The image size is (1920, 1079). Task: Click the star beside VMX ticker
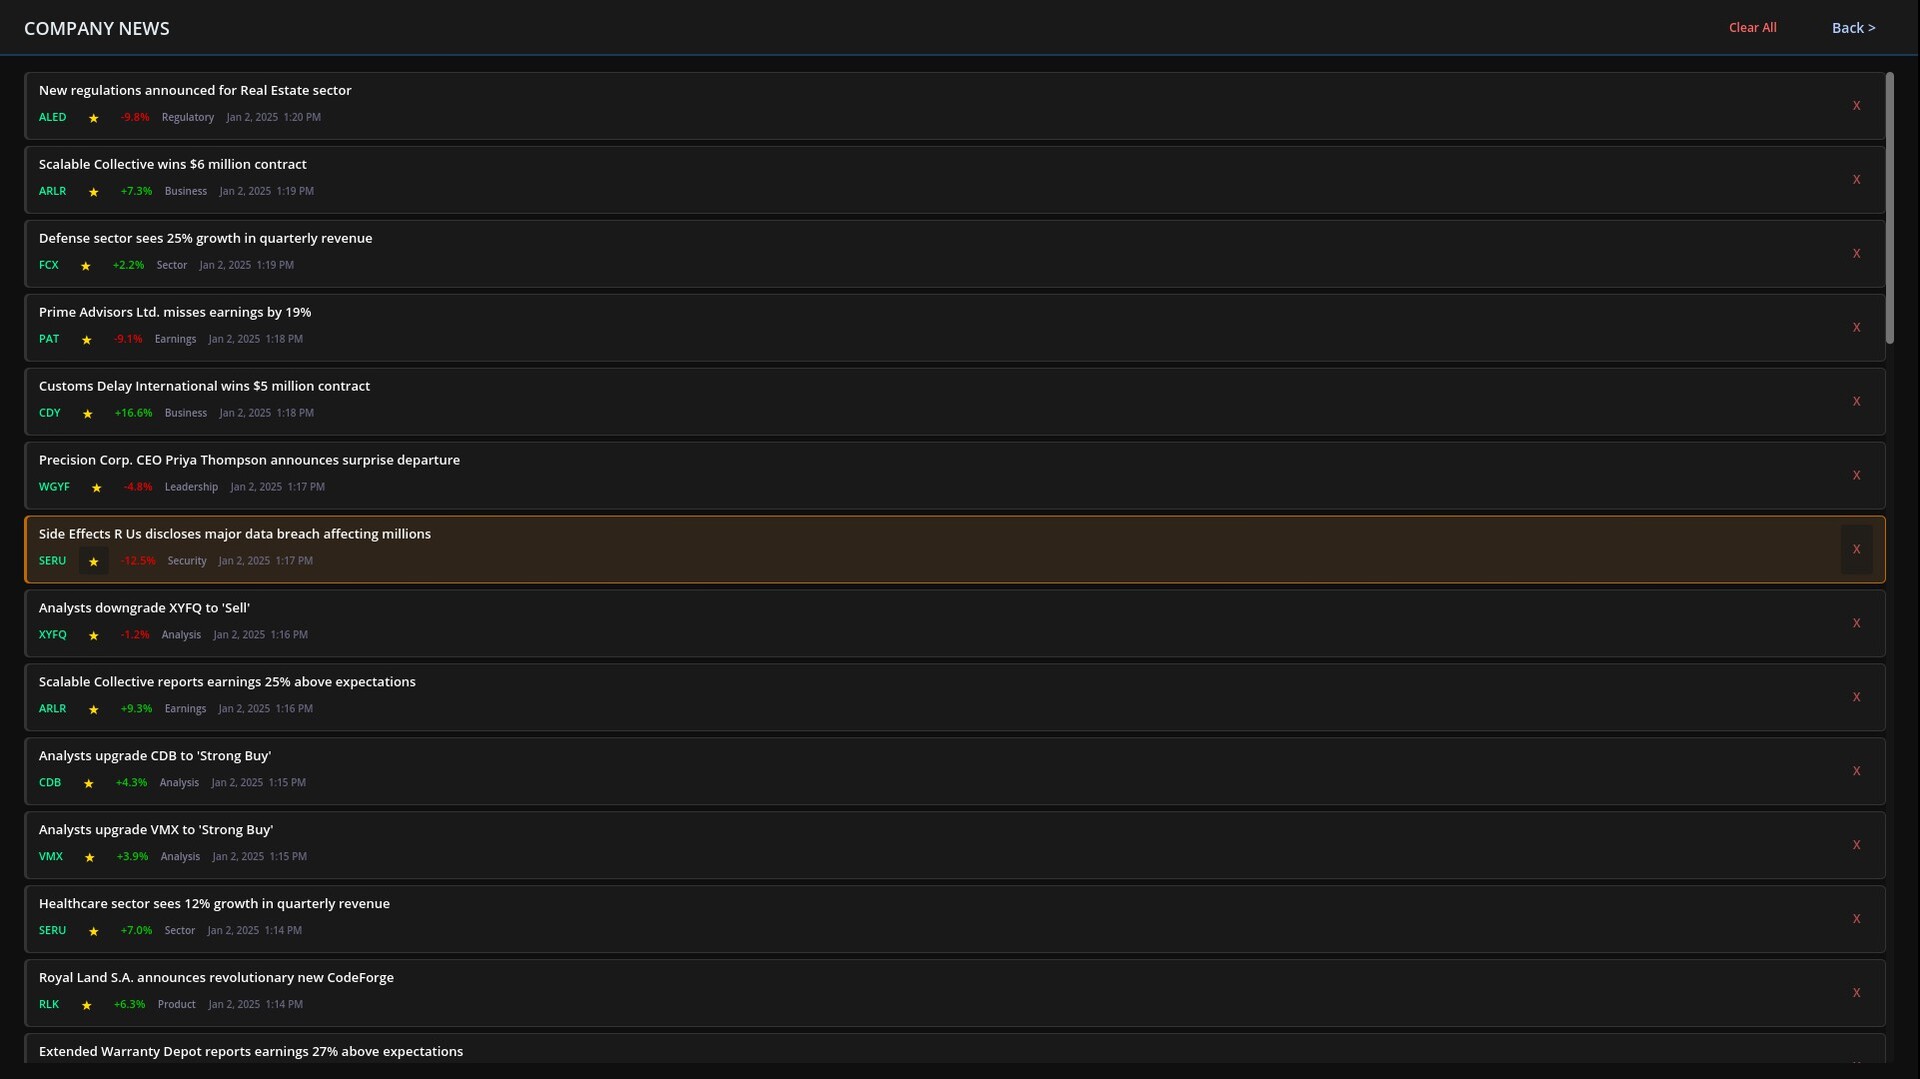tap(90, 858)
